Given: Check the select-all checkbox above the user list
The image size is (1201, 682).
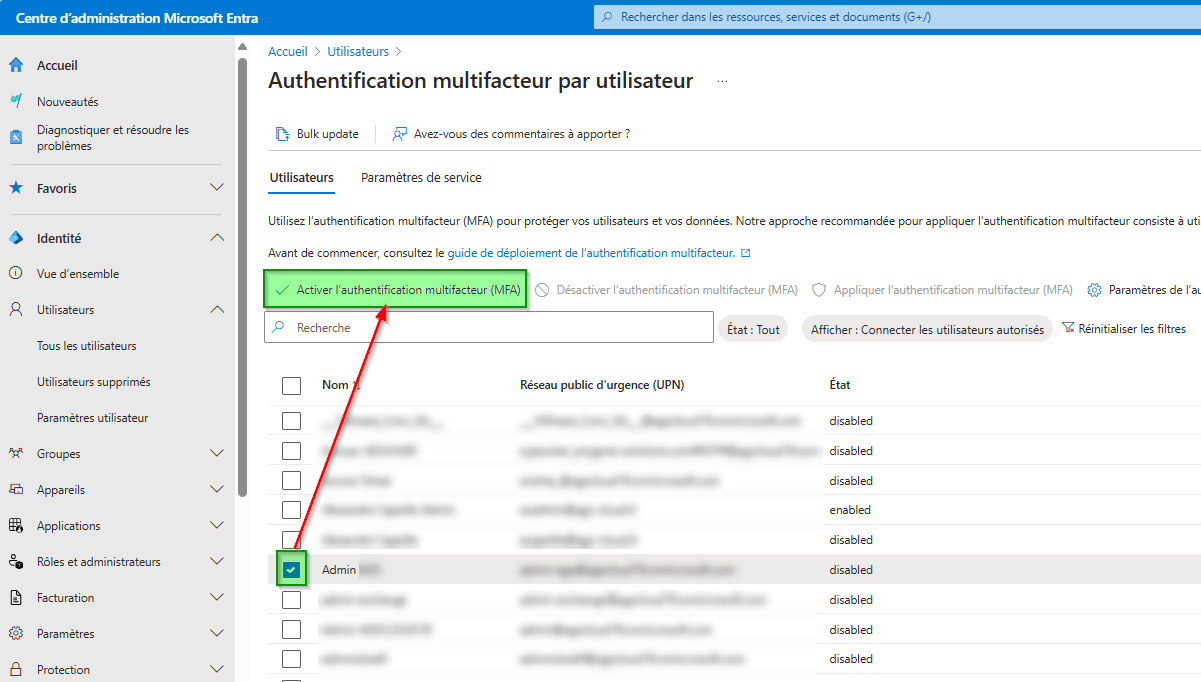Looking at the screenshot, I should tap(291, 385).
